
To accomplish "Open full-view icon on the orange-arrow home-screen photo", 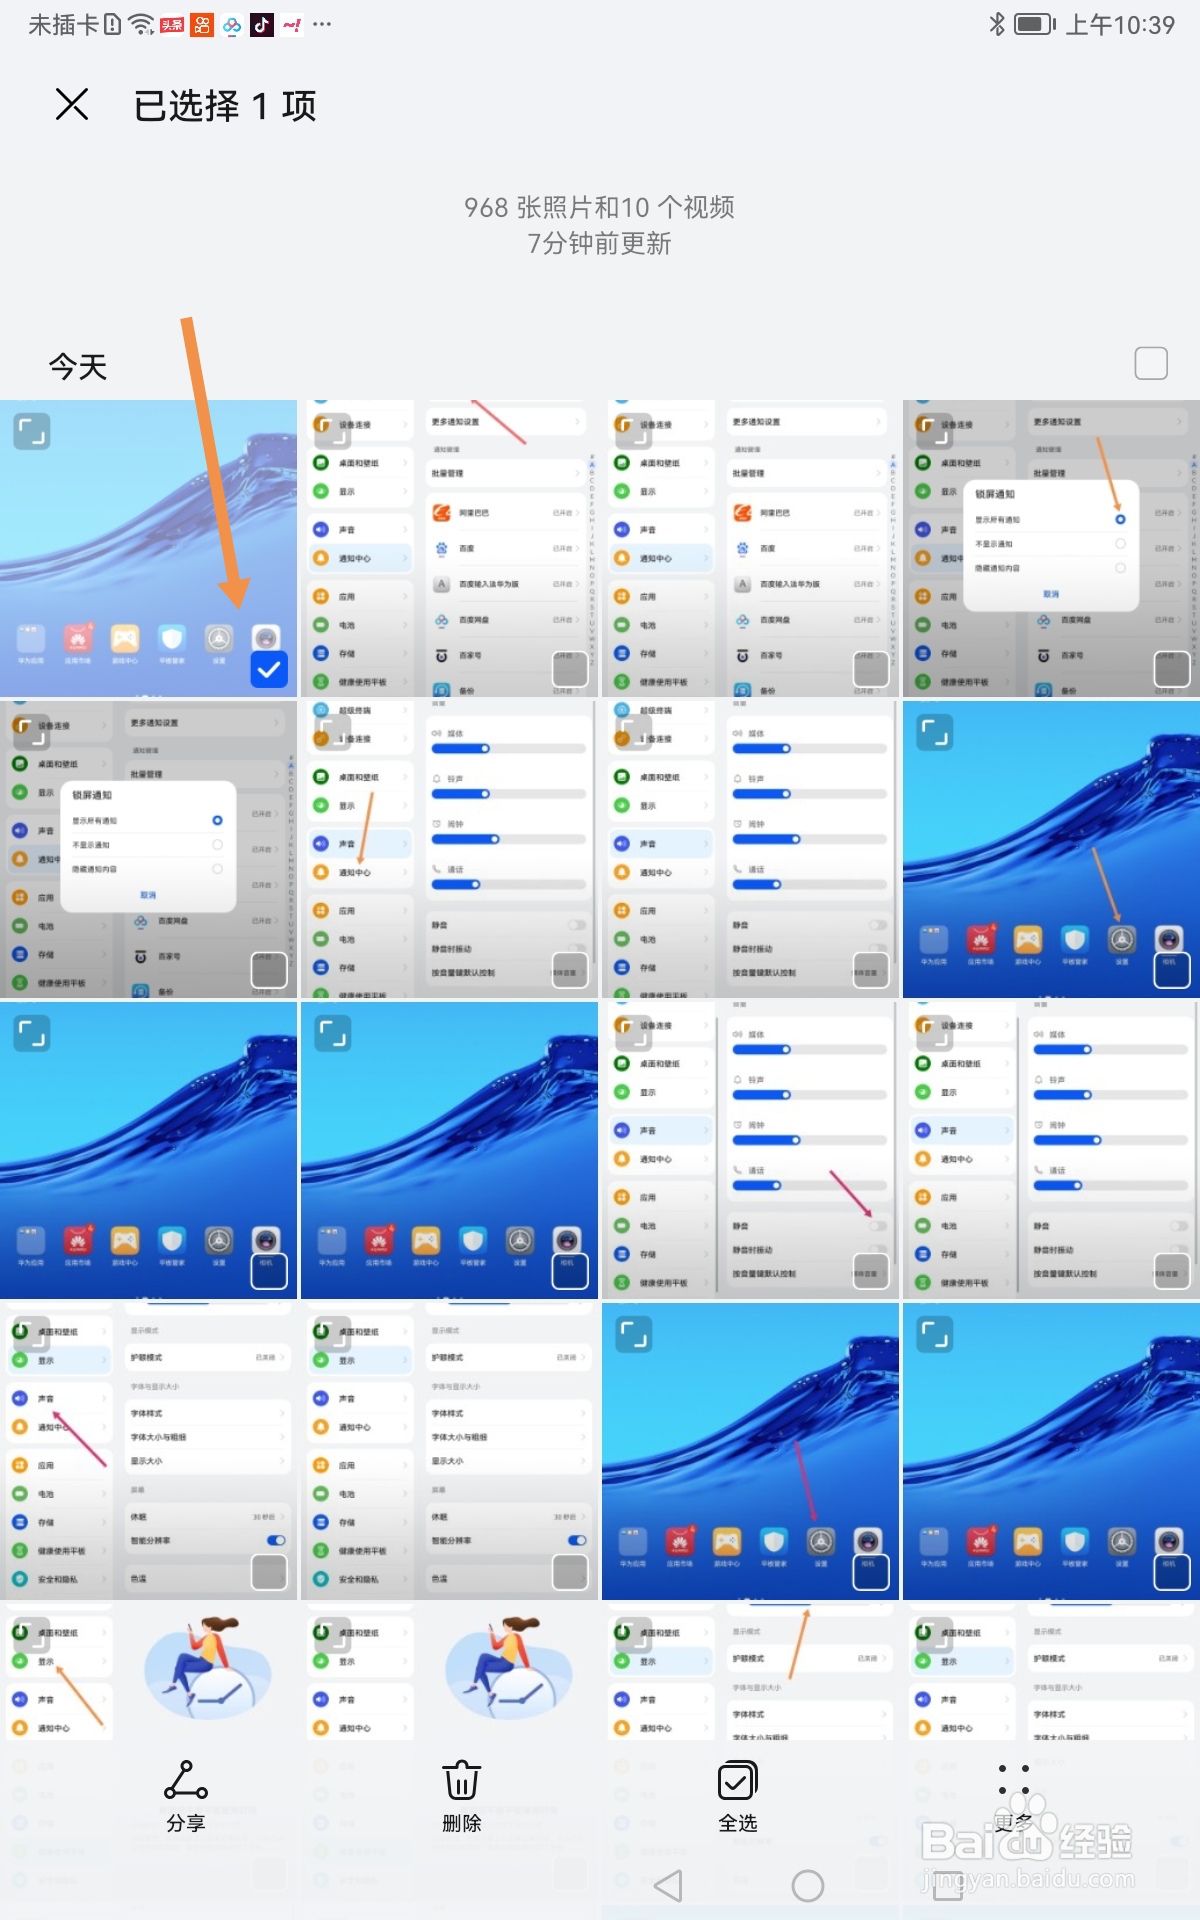I will 935,733.
